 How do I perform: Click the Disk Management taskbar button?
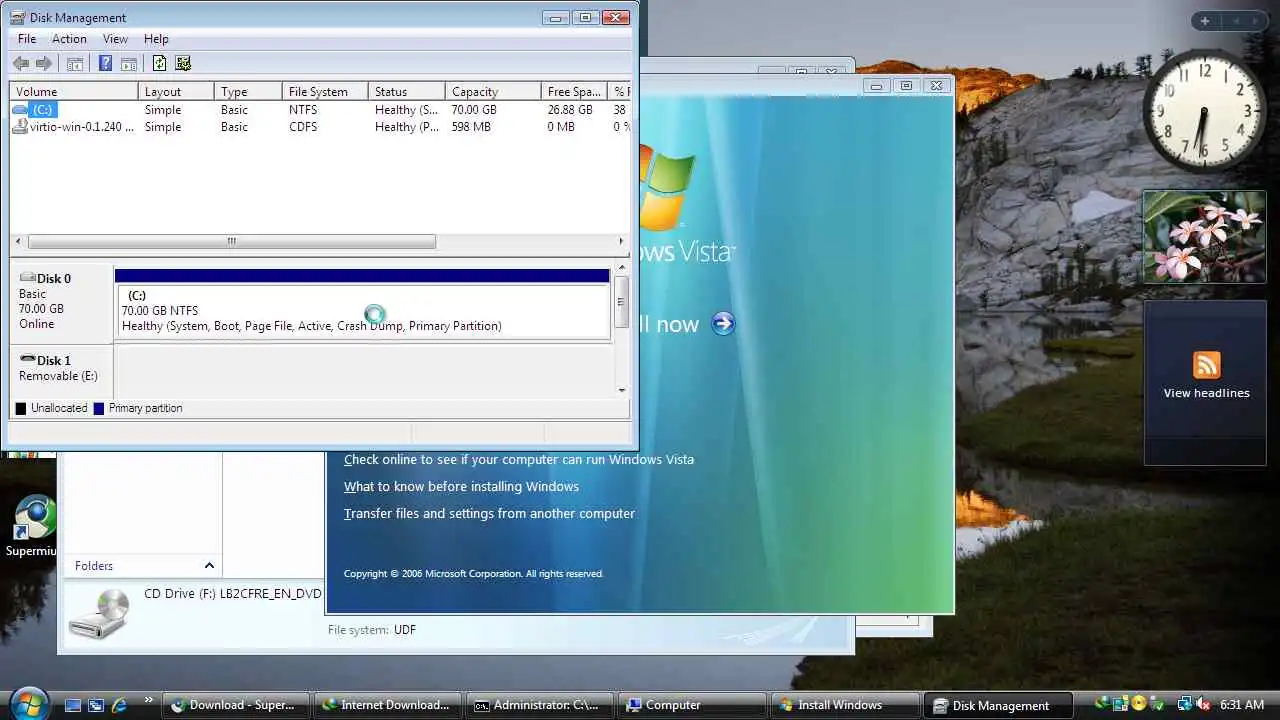[998, 705]
